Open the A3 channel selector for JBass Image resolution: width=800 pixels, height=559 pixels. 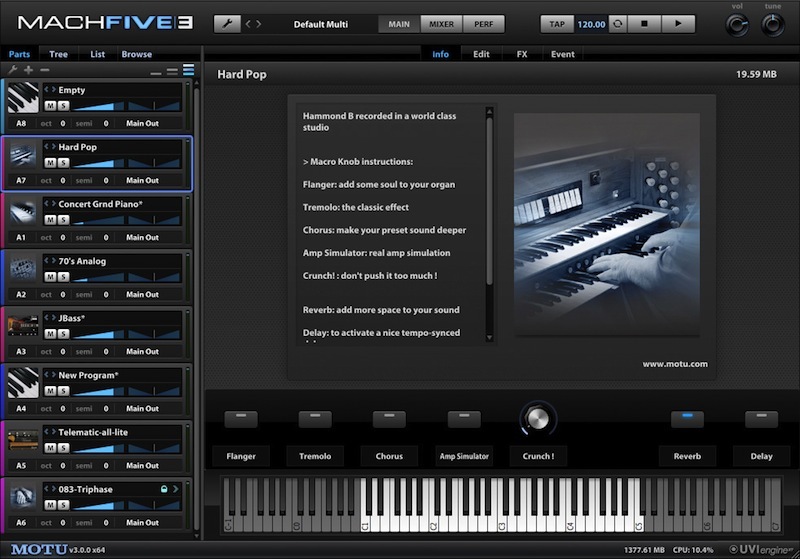click(20, 352)
